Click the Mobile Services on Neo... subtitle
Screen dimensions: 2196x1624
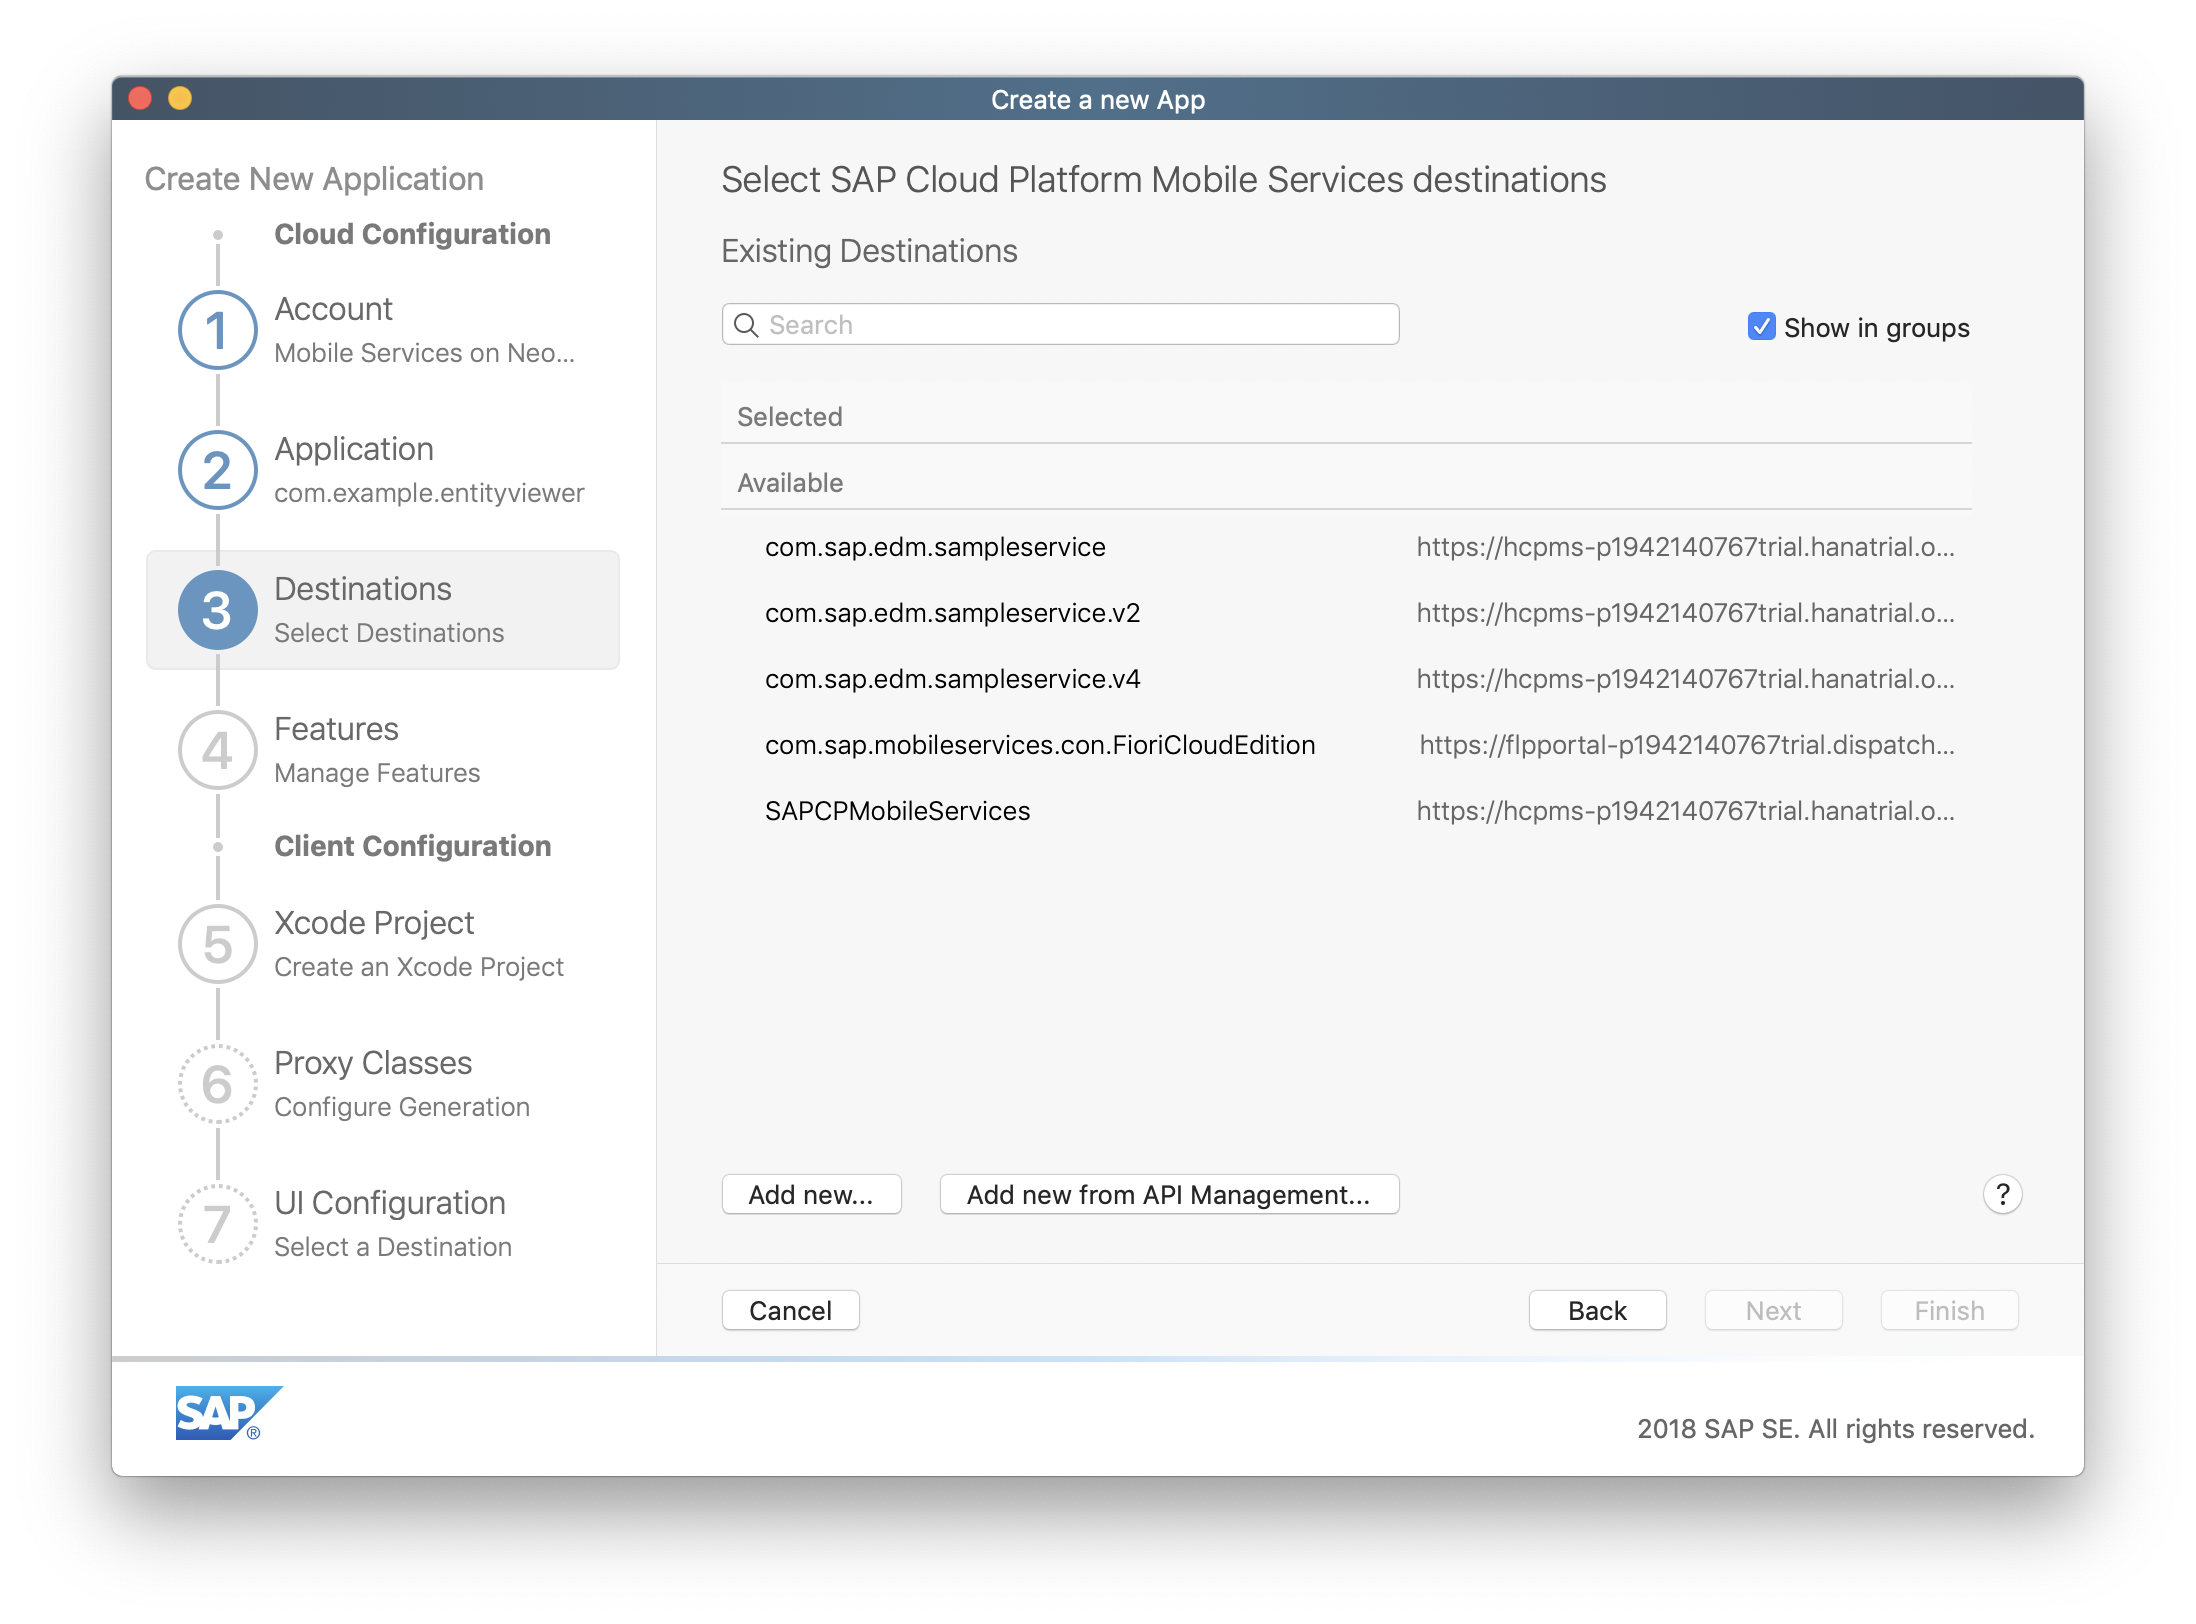(x=424, y=353)
